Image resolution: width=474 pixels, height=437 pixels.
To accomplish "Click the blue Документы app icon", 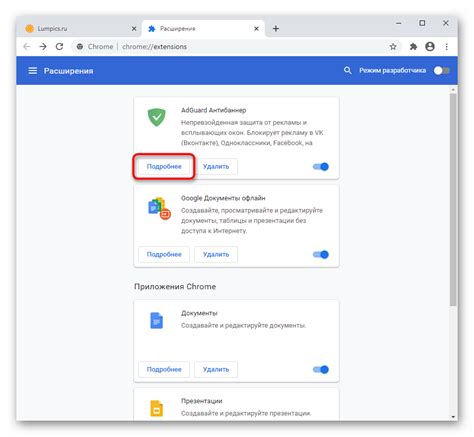I will click(x=156, y=320).
